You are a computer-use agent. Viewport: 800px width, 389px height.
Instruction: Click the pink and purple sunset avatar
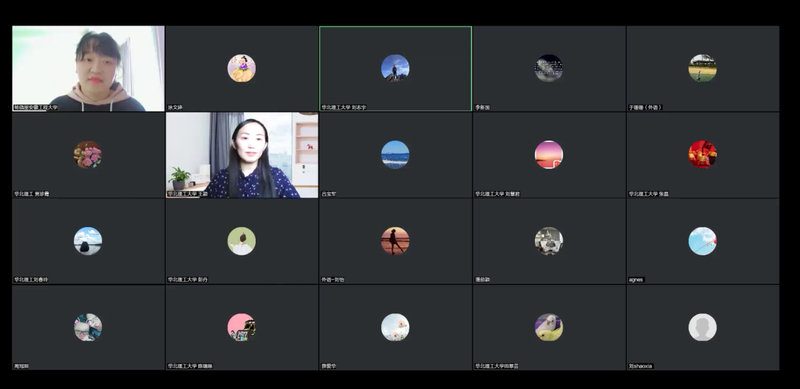[548, 155]
